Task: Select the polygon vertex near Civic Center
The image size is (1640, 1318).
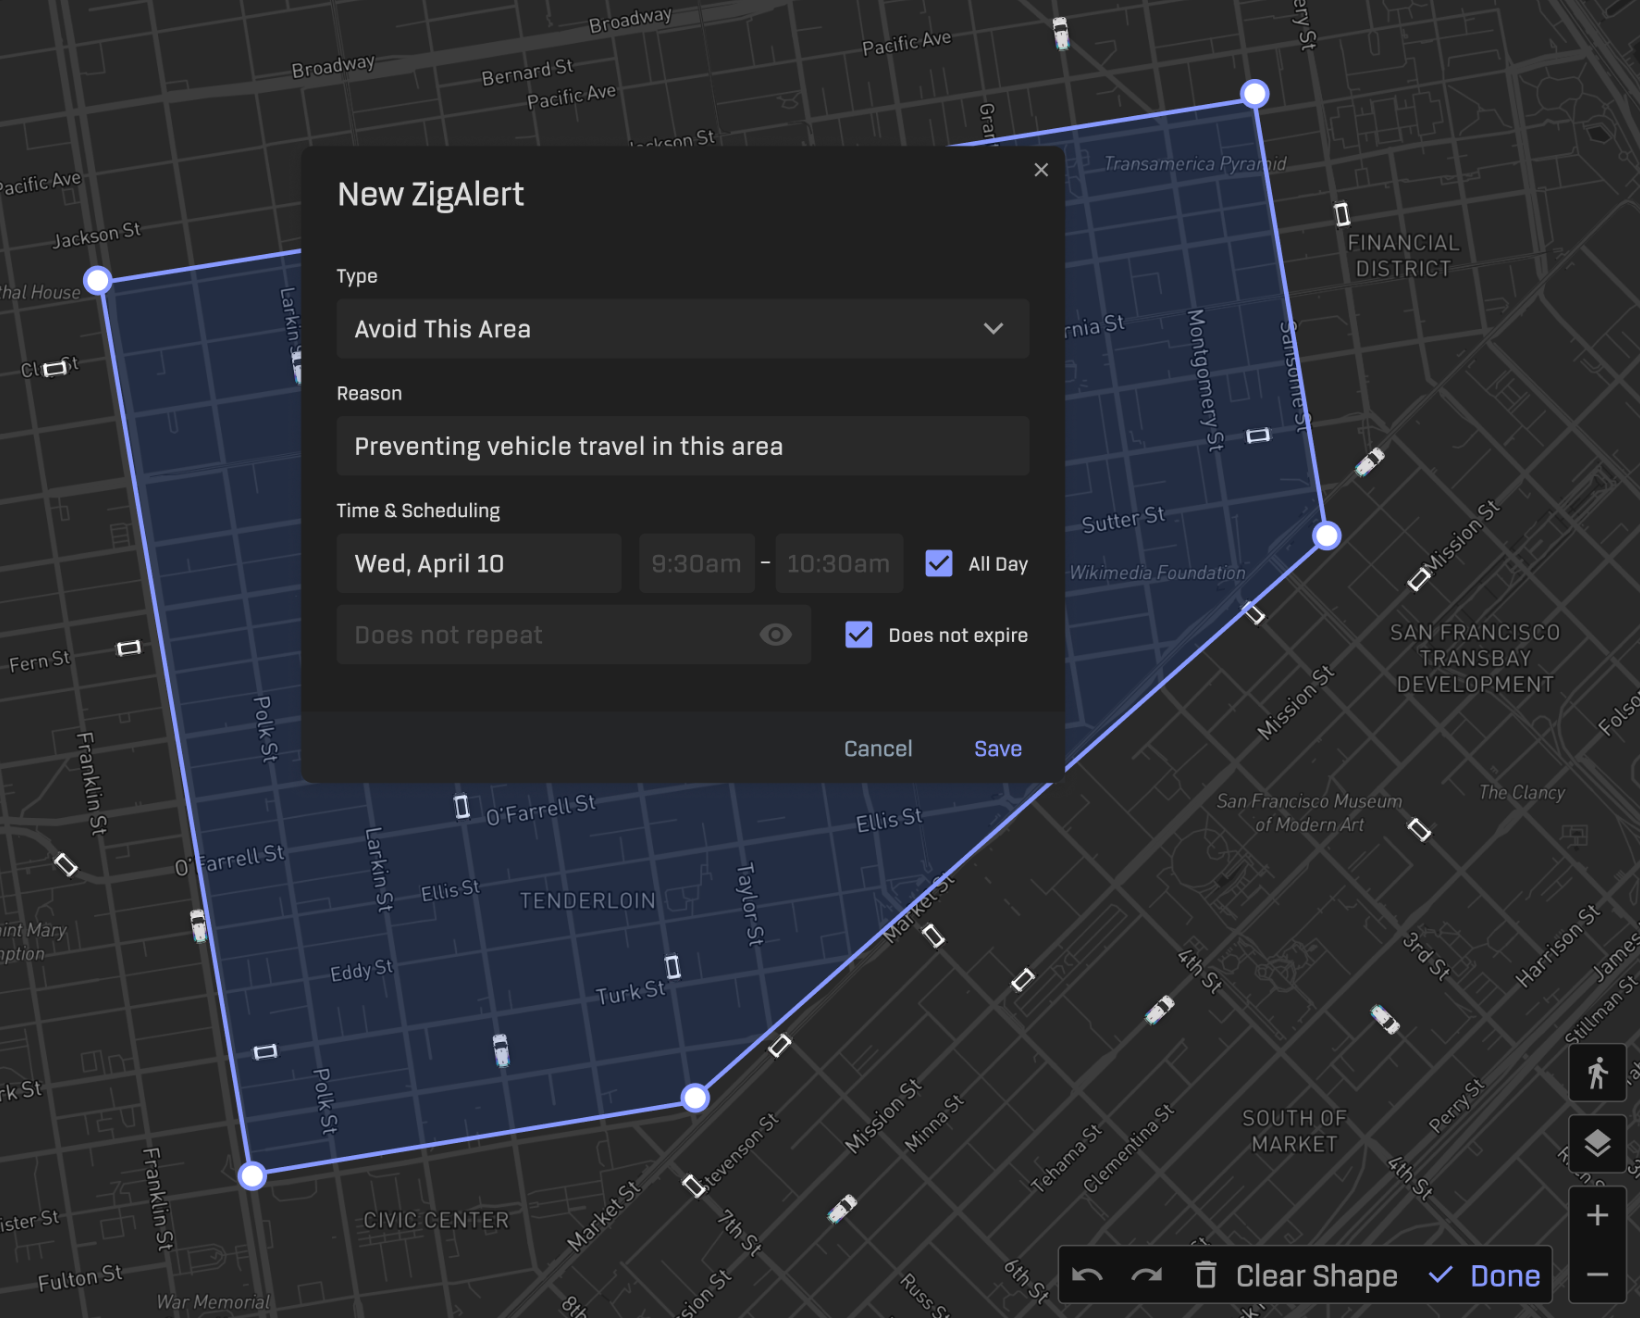Action: [251, 1175]
